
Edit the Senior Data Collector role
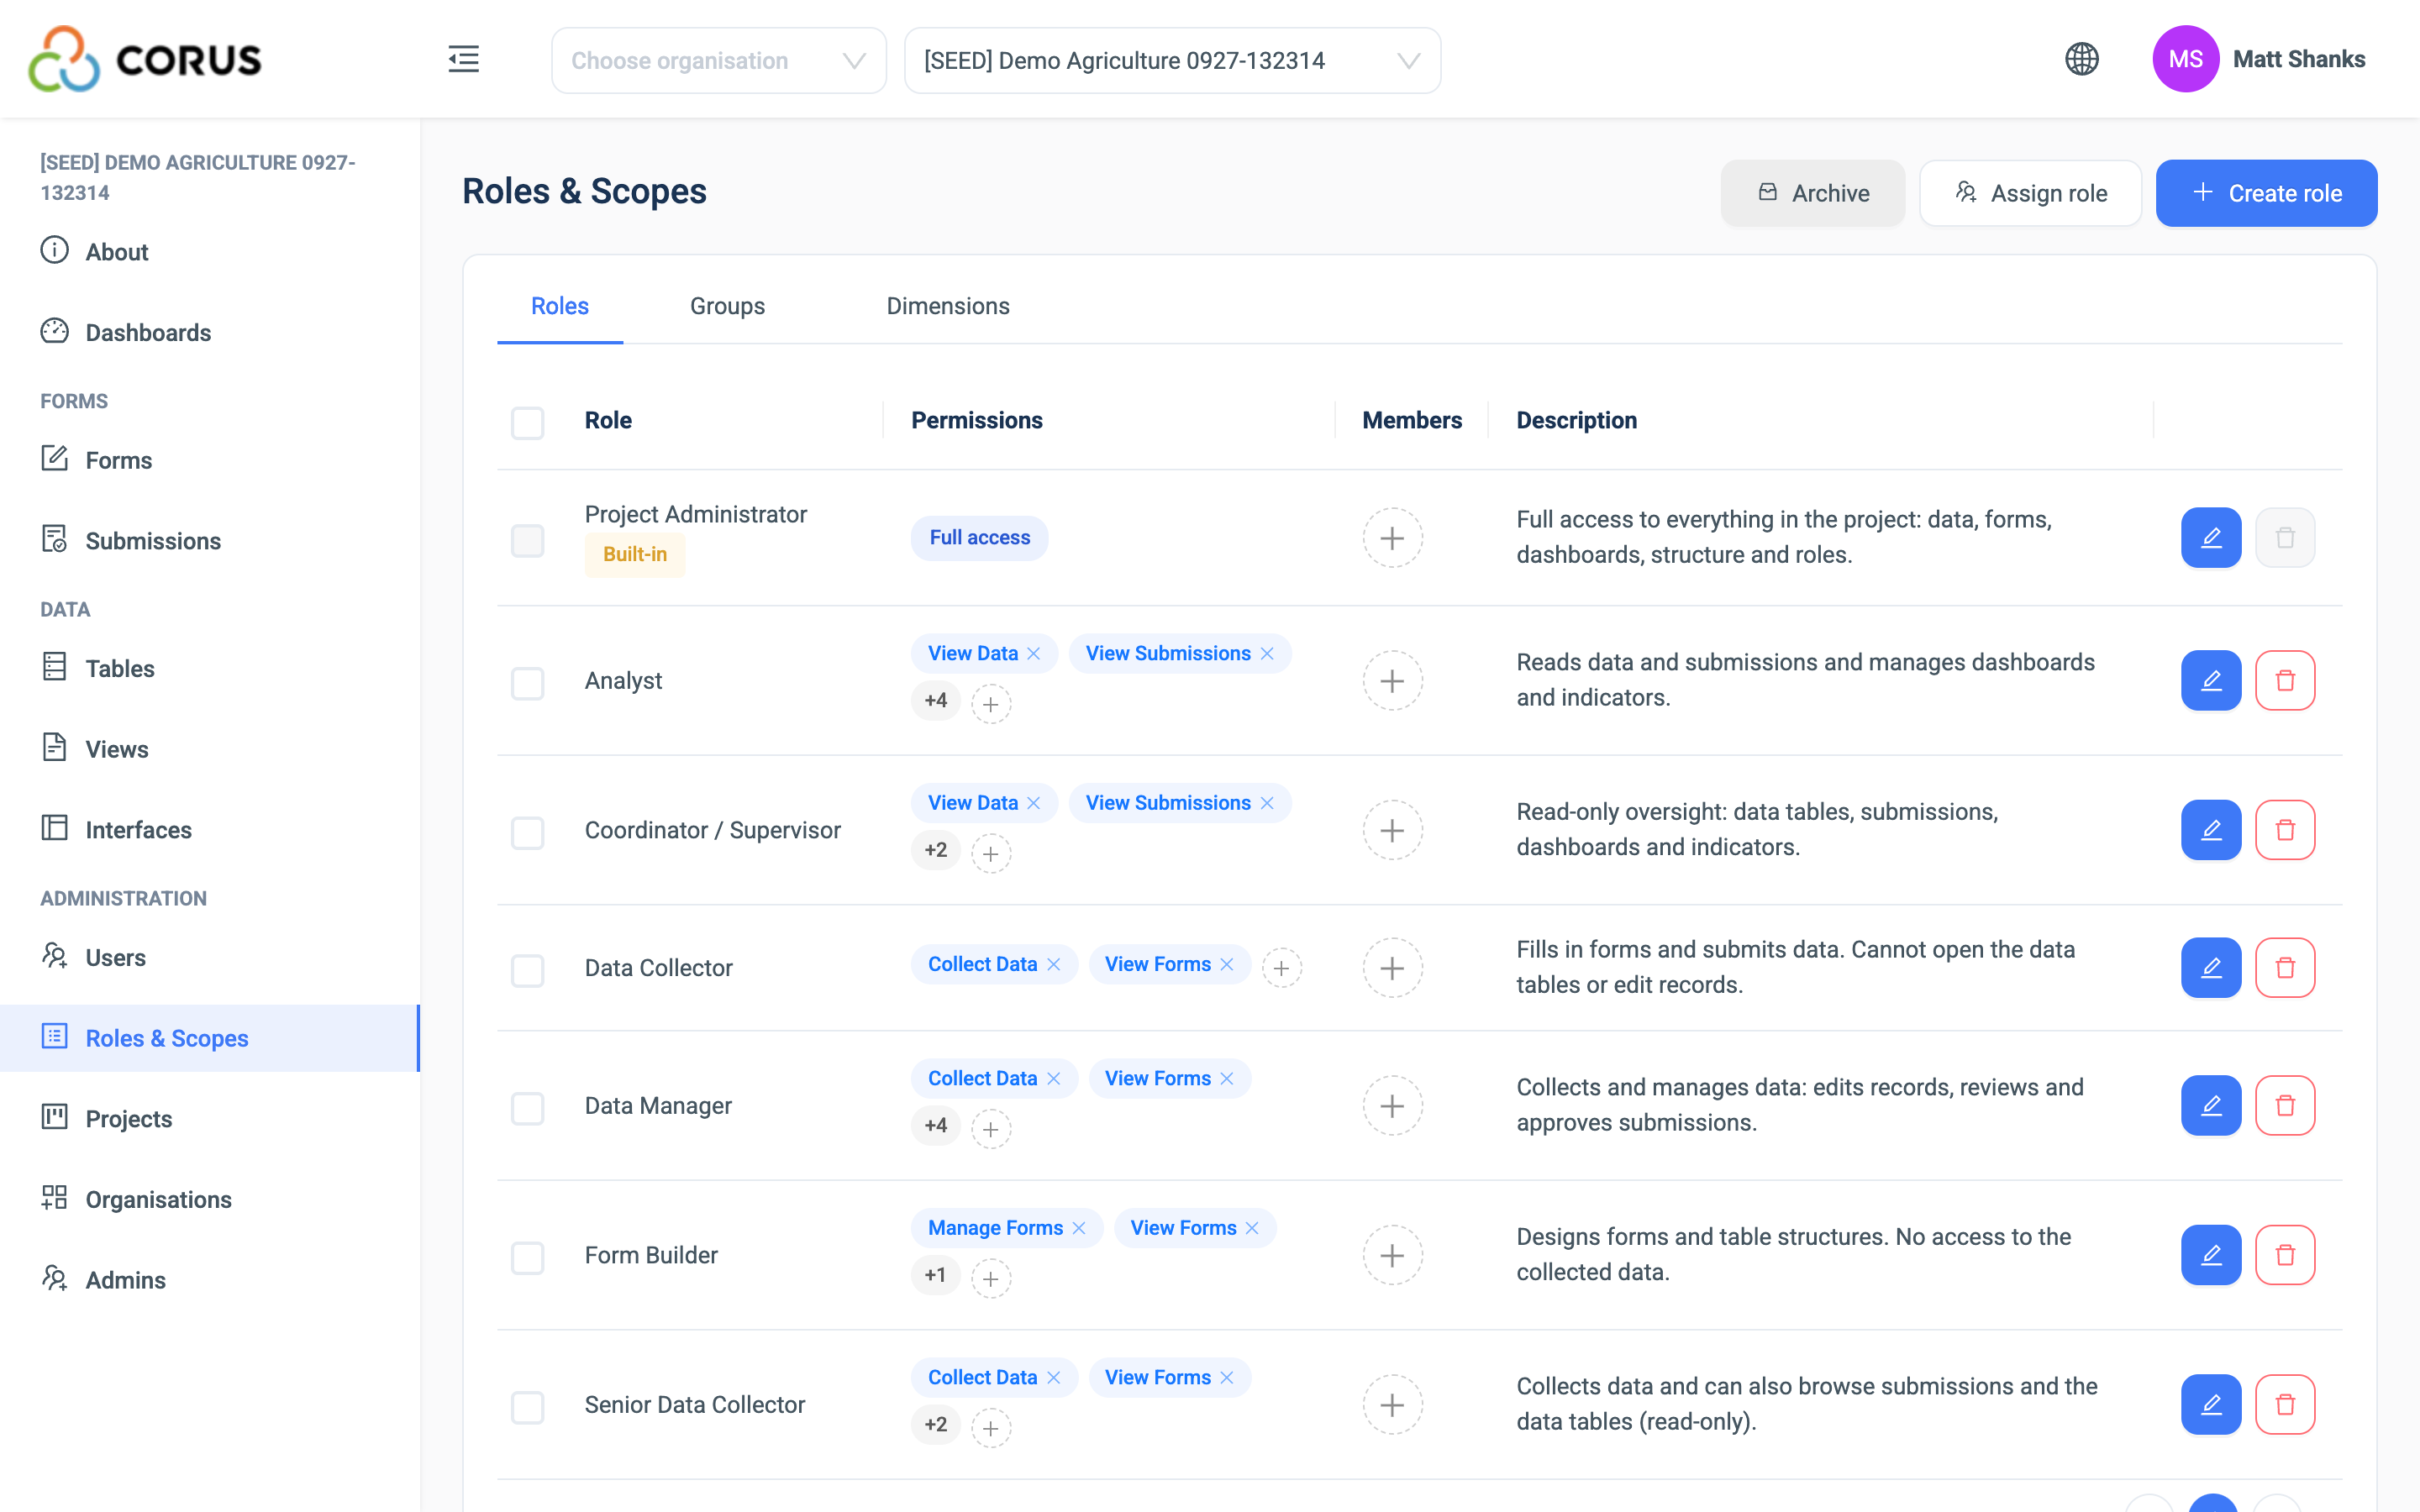pos(2211,1405)
